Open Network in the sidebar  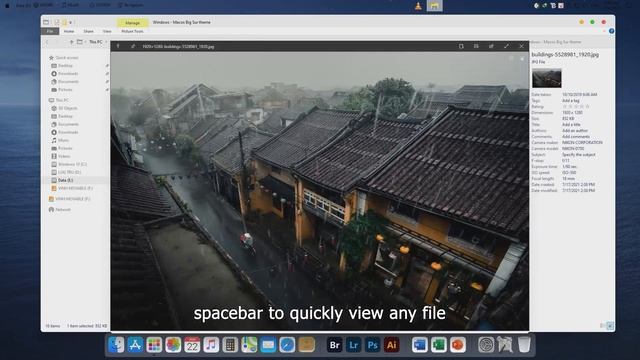click(63, 209)
